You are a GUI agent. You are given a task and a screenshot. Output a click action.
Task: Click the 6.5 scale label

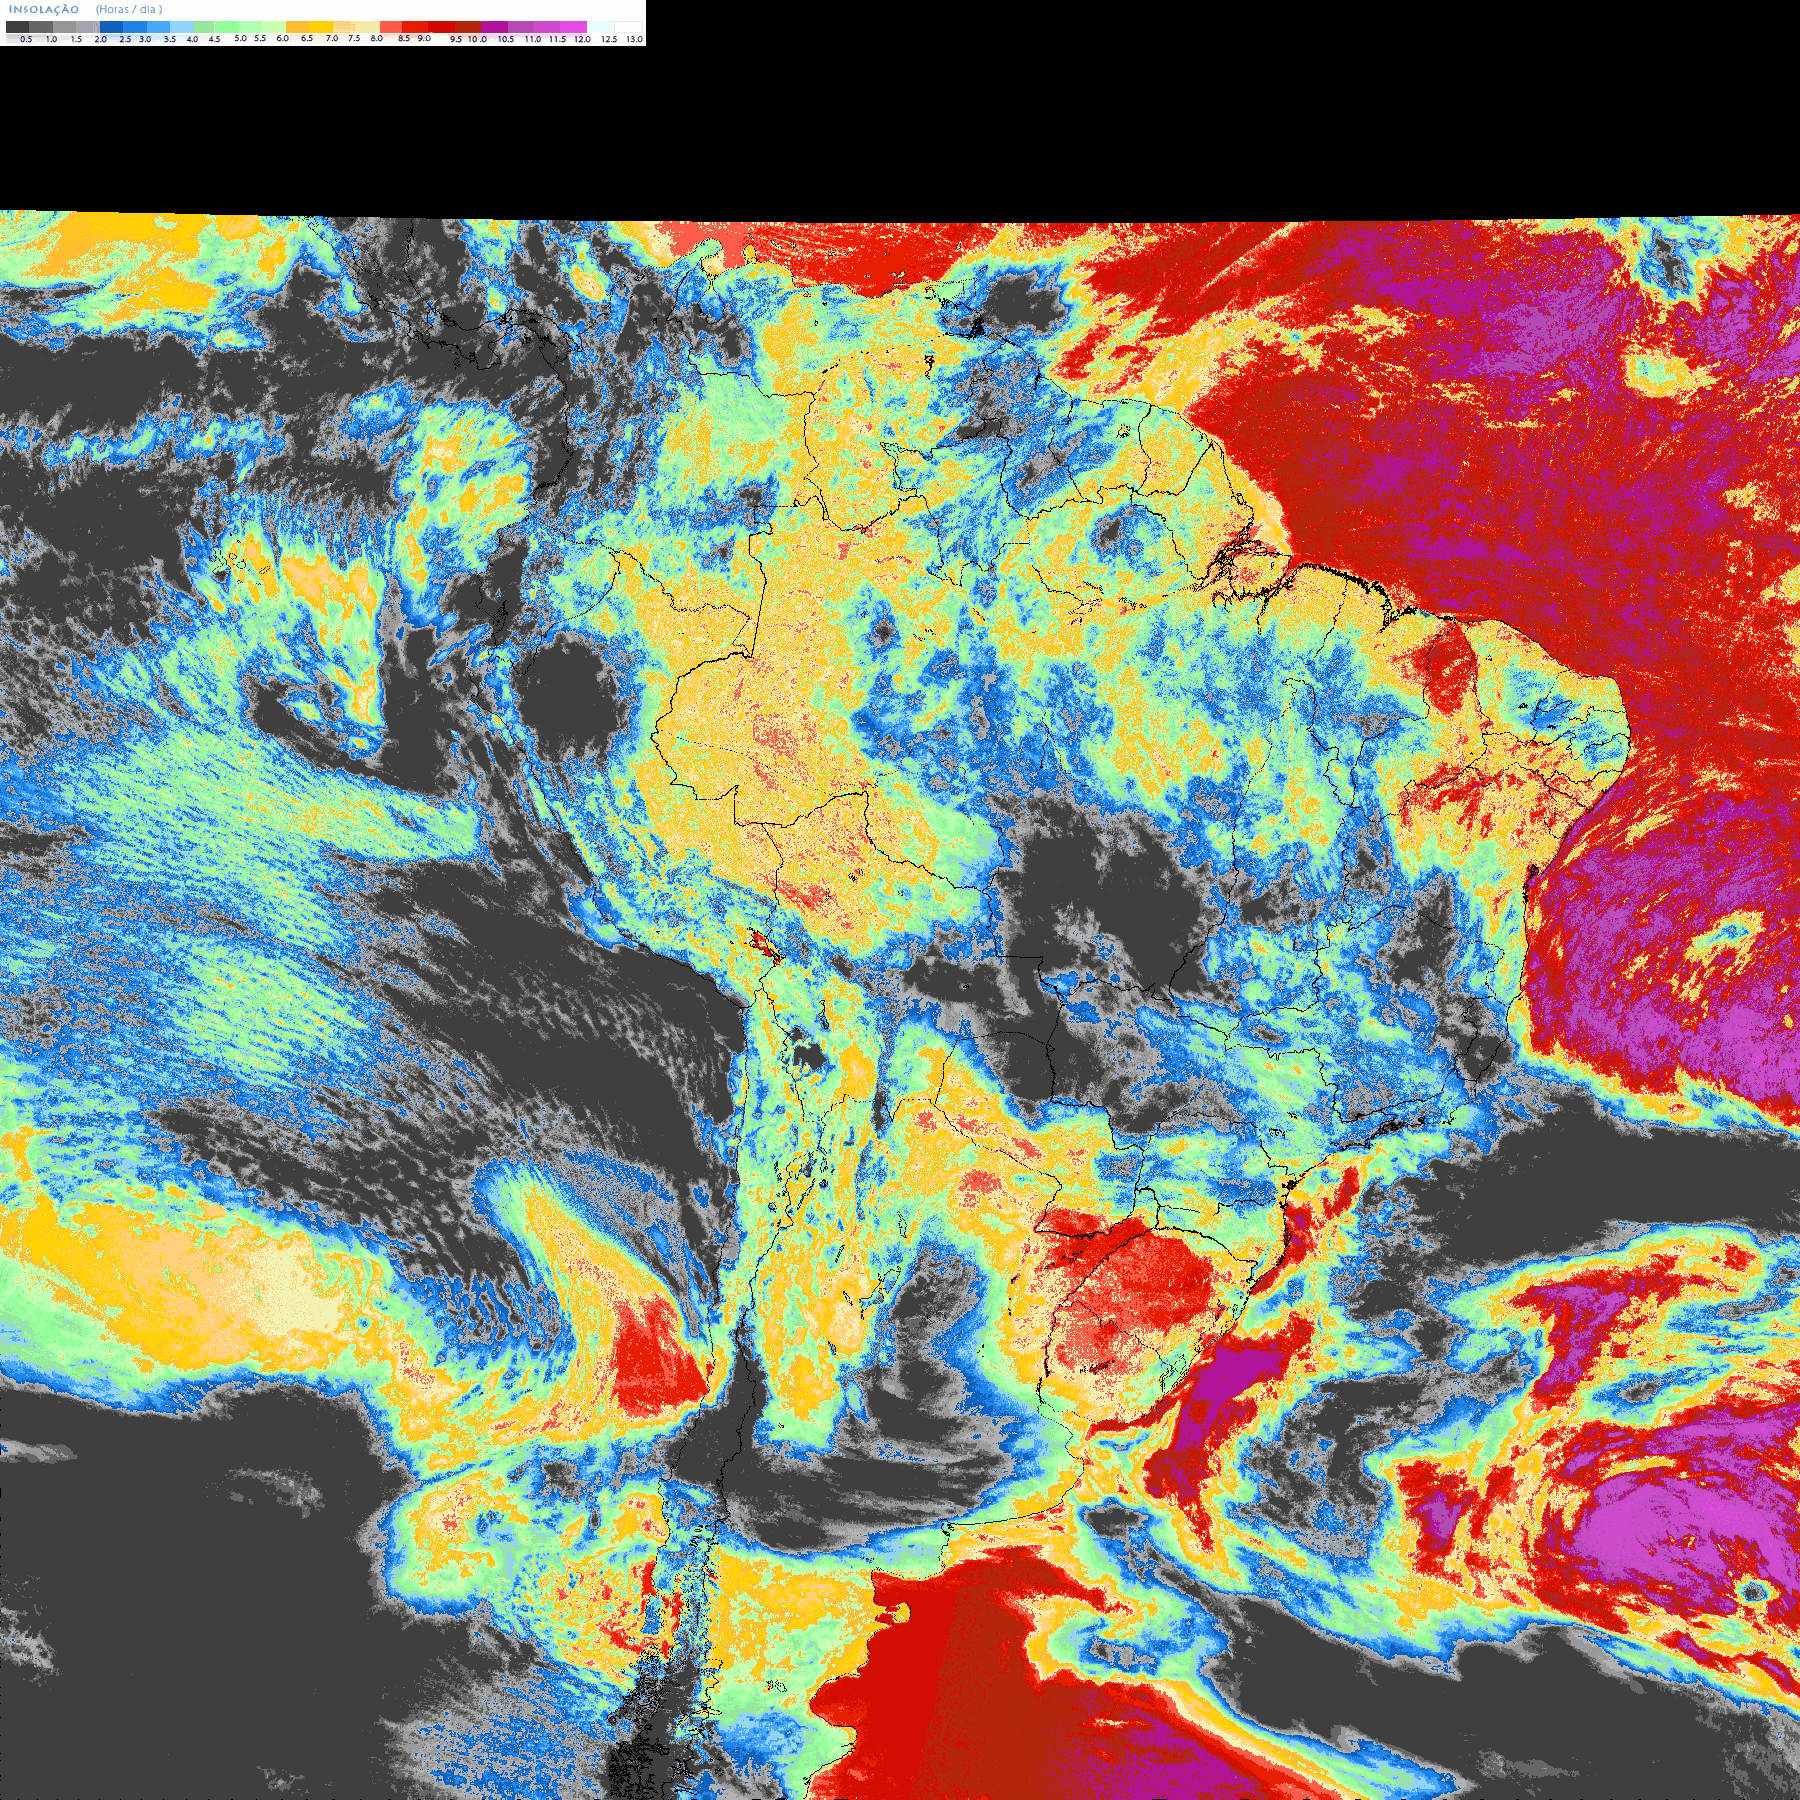[307, 38]
